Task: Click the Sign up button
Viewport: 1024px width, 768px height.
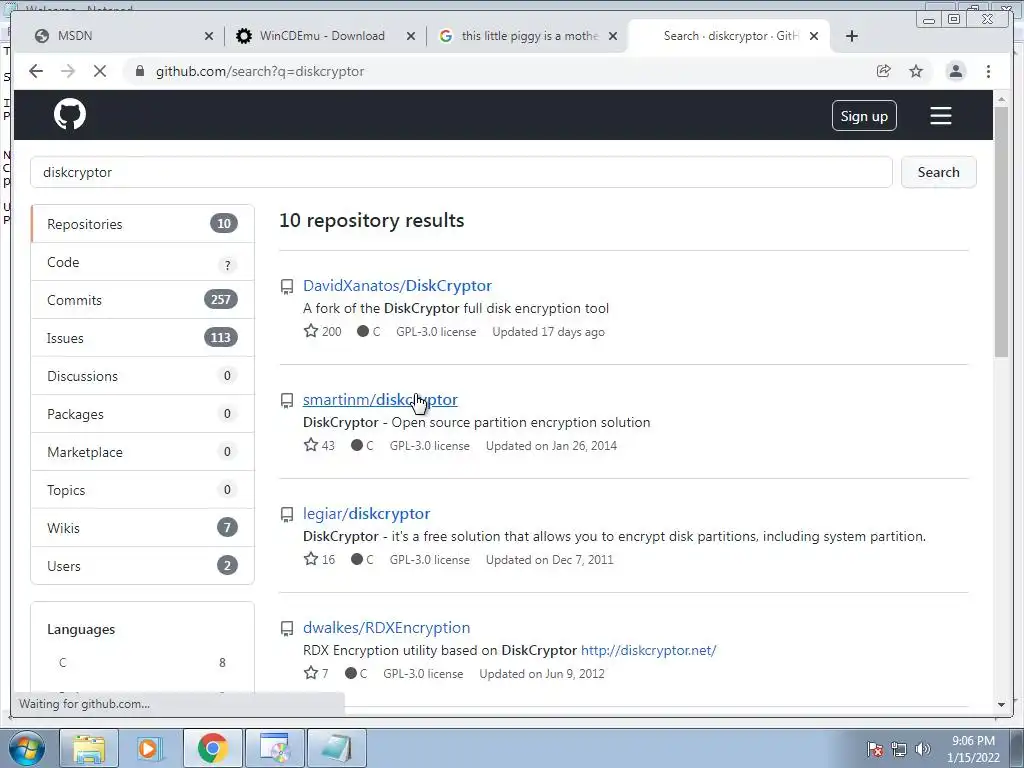Action: click(x=864, y=116)
